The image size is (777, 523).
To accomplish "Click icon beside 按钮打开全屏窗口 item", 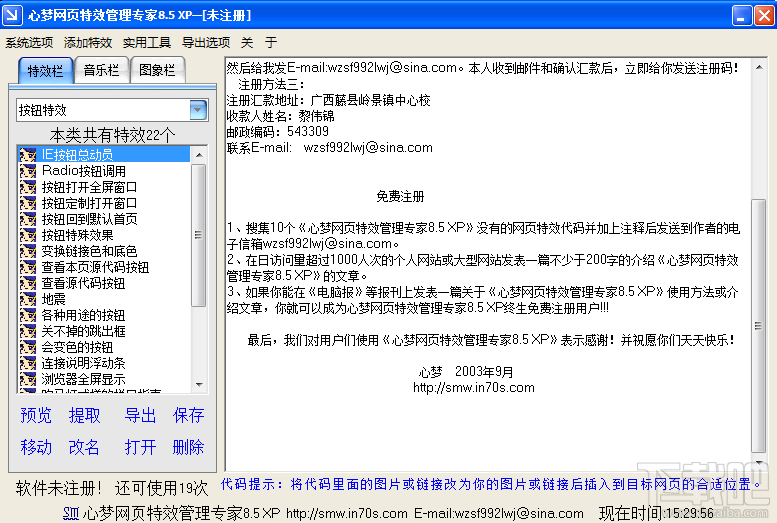I will coord(28,187).
